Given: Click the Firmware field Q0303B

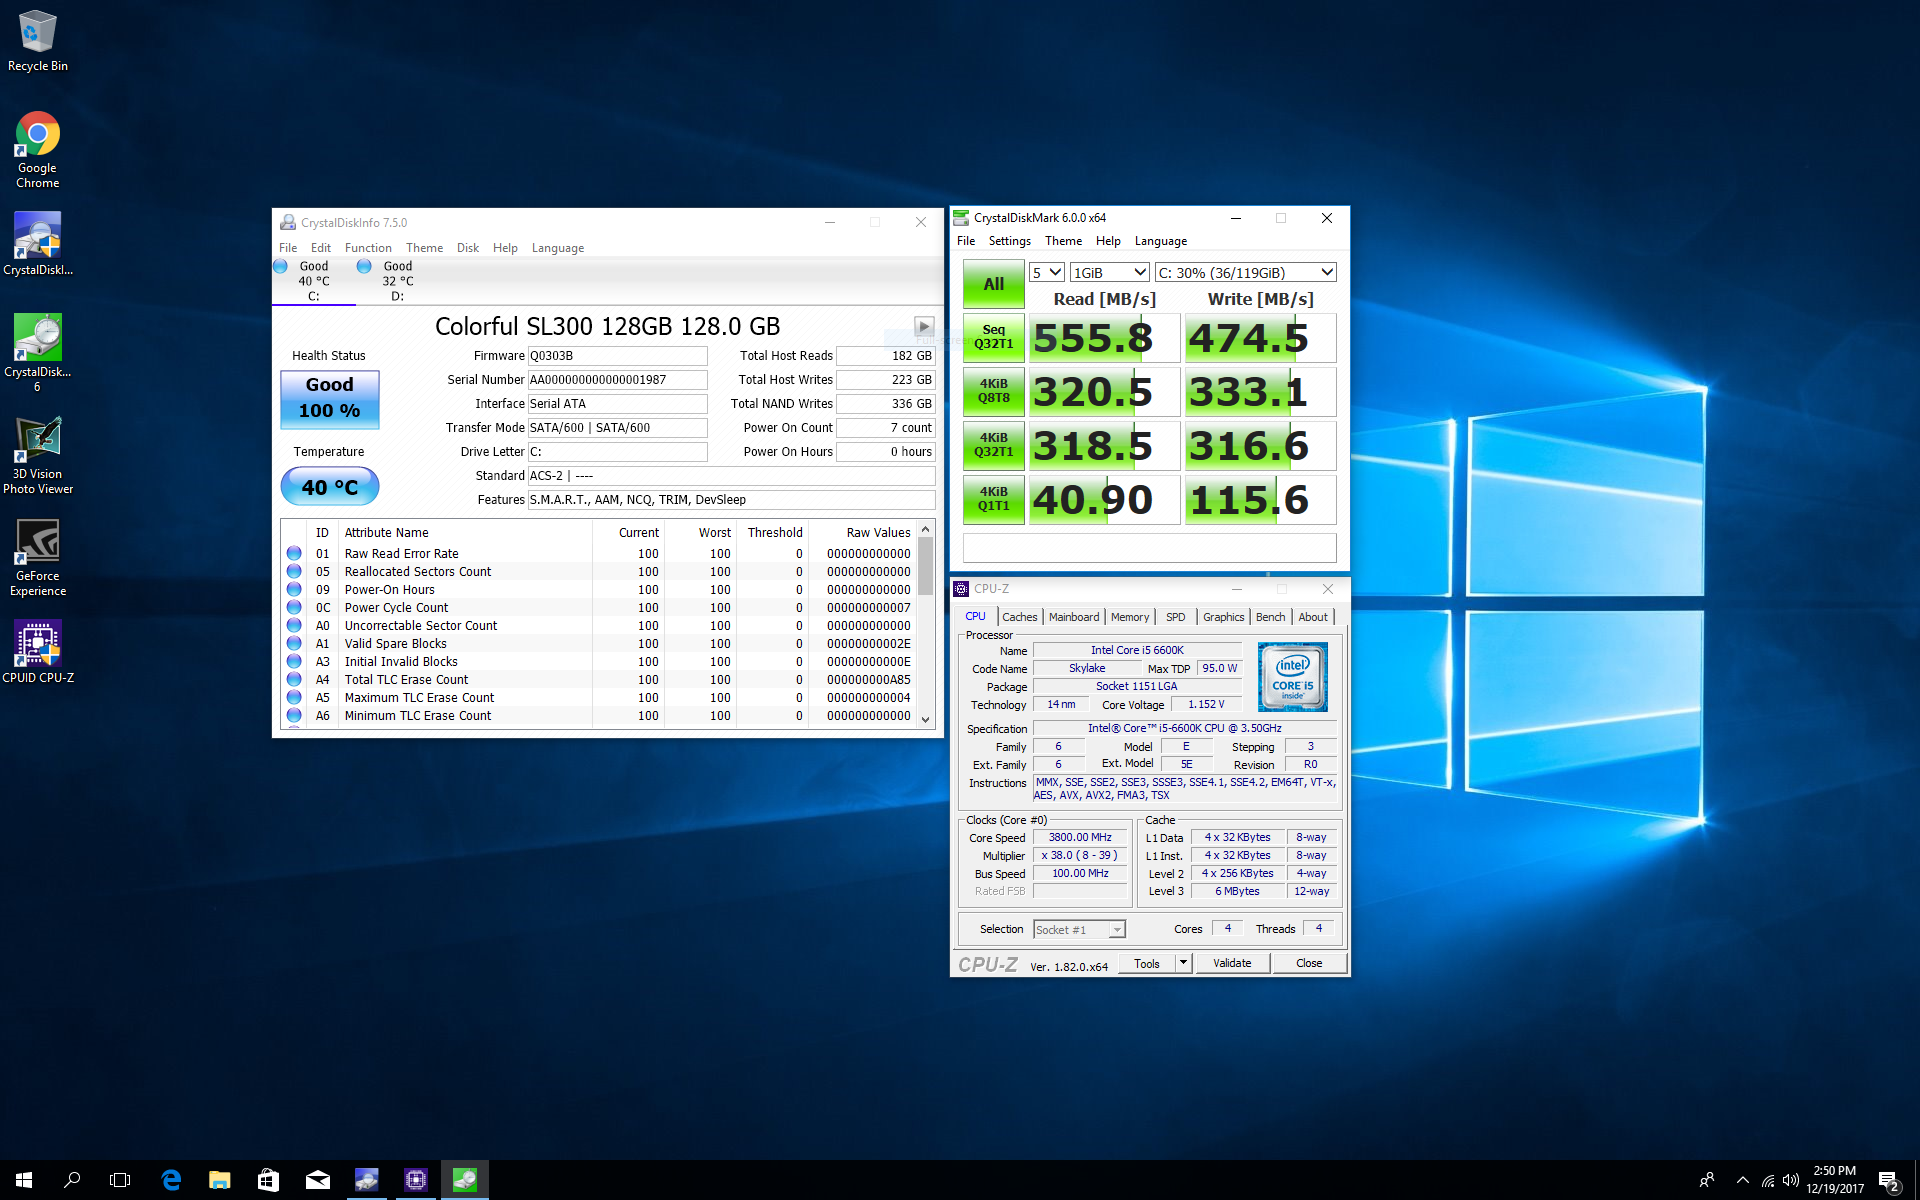Looking at the screenshot, I should pyautogui.click(x=617, y=356).
